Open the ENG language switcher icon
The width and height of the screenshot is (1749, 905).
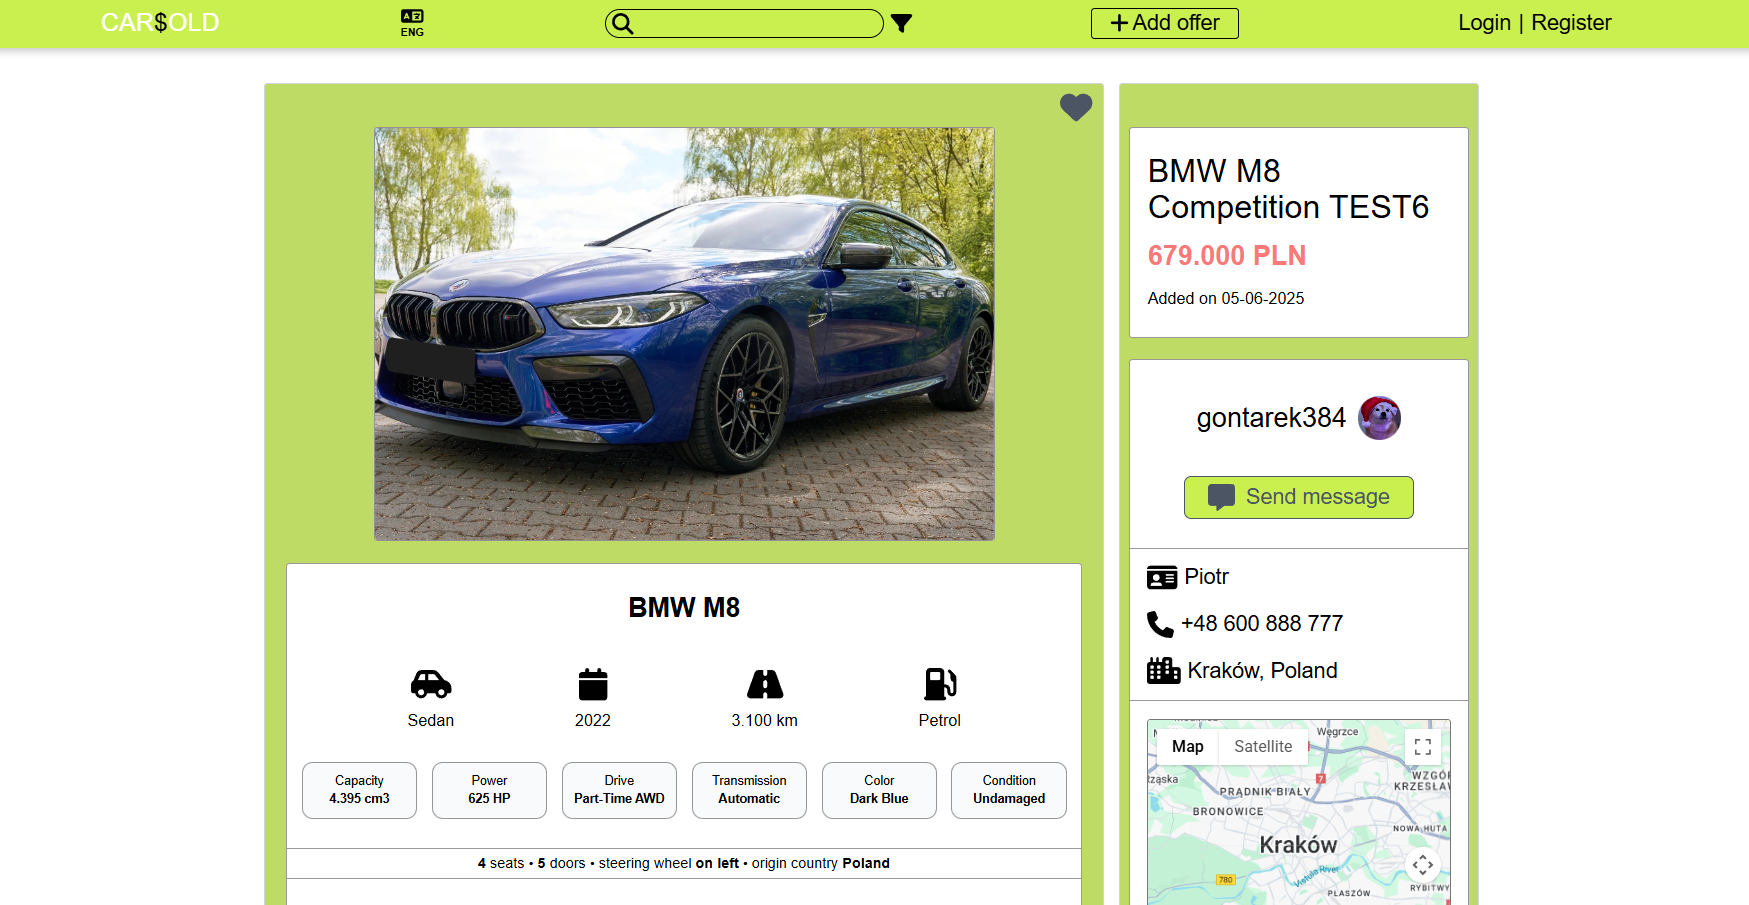412,23
